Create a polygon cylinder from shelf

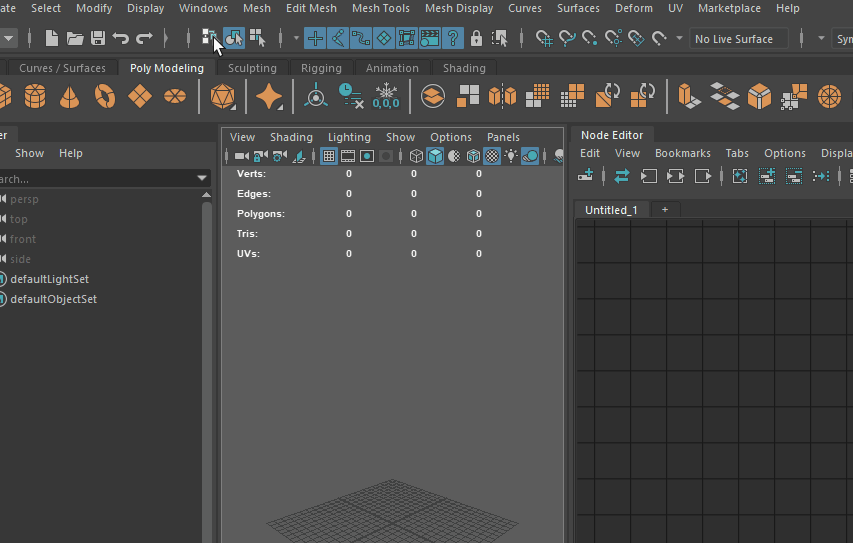[x=35, y=97]
